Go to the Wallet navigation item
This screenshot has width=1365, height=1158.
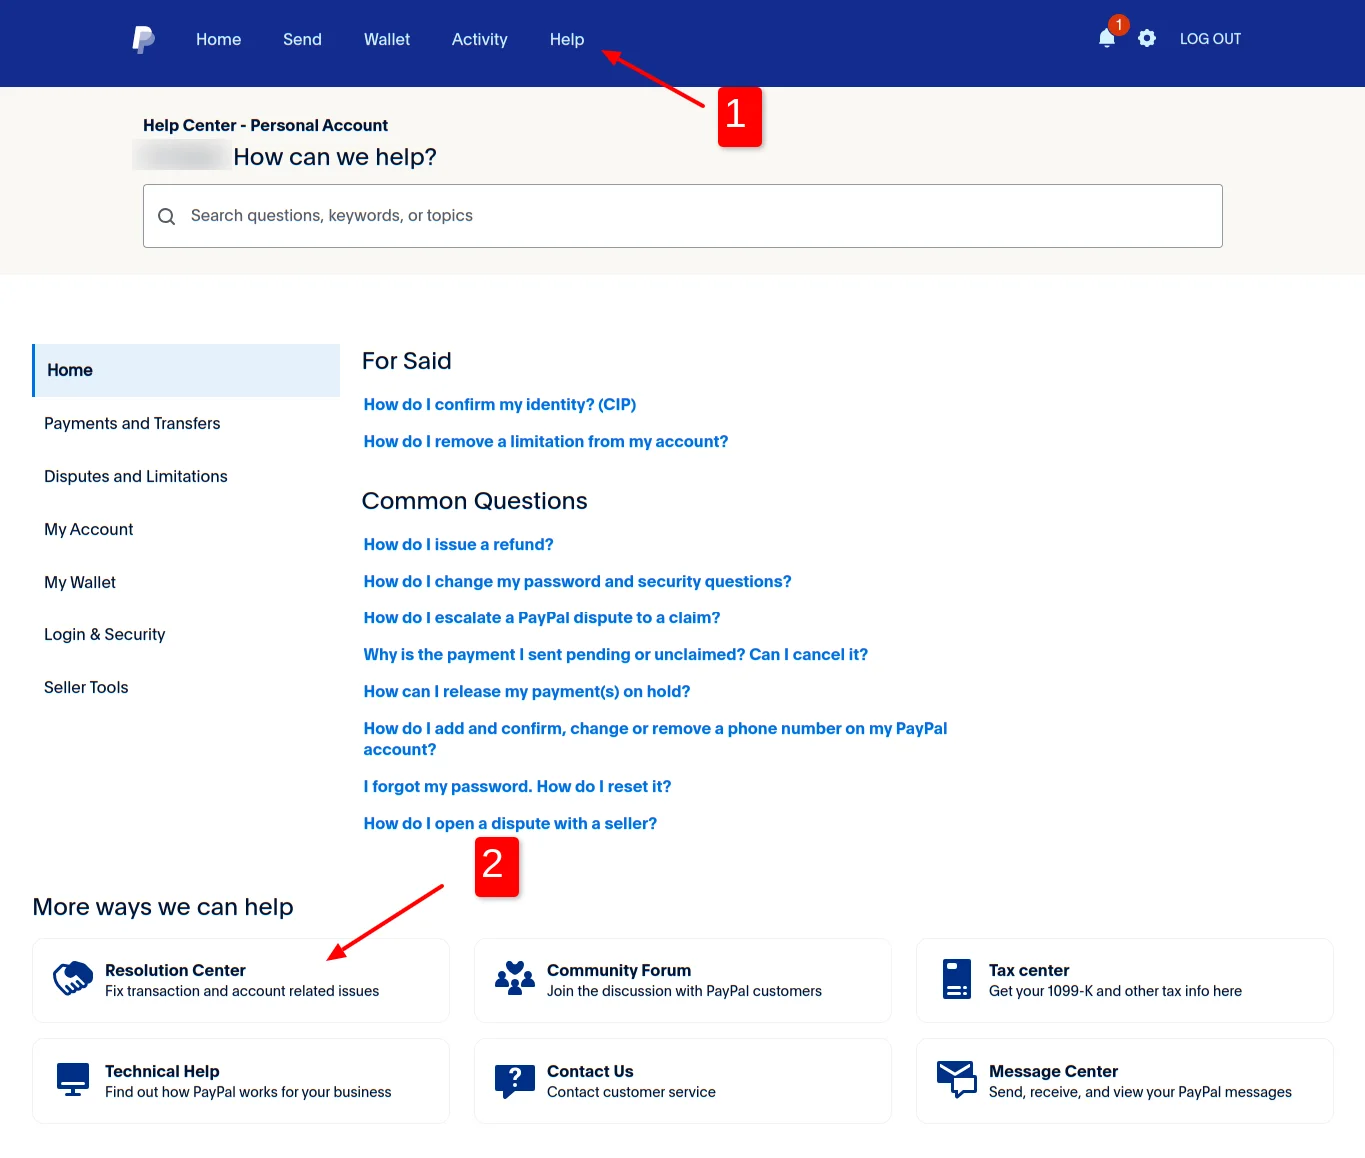point(387,39)
